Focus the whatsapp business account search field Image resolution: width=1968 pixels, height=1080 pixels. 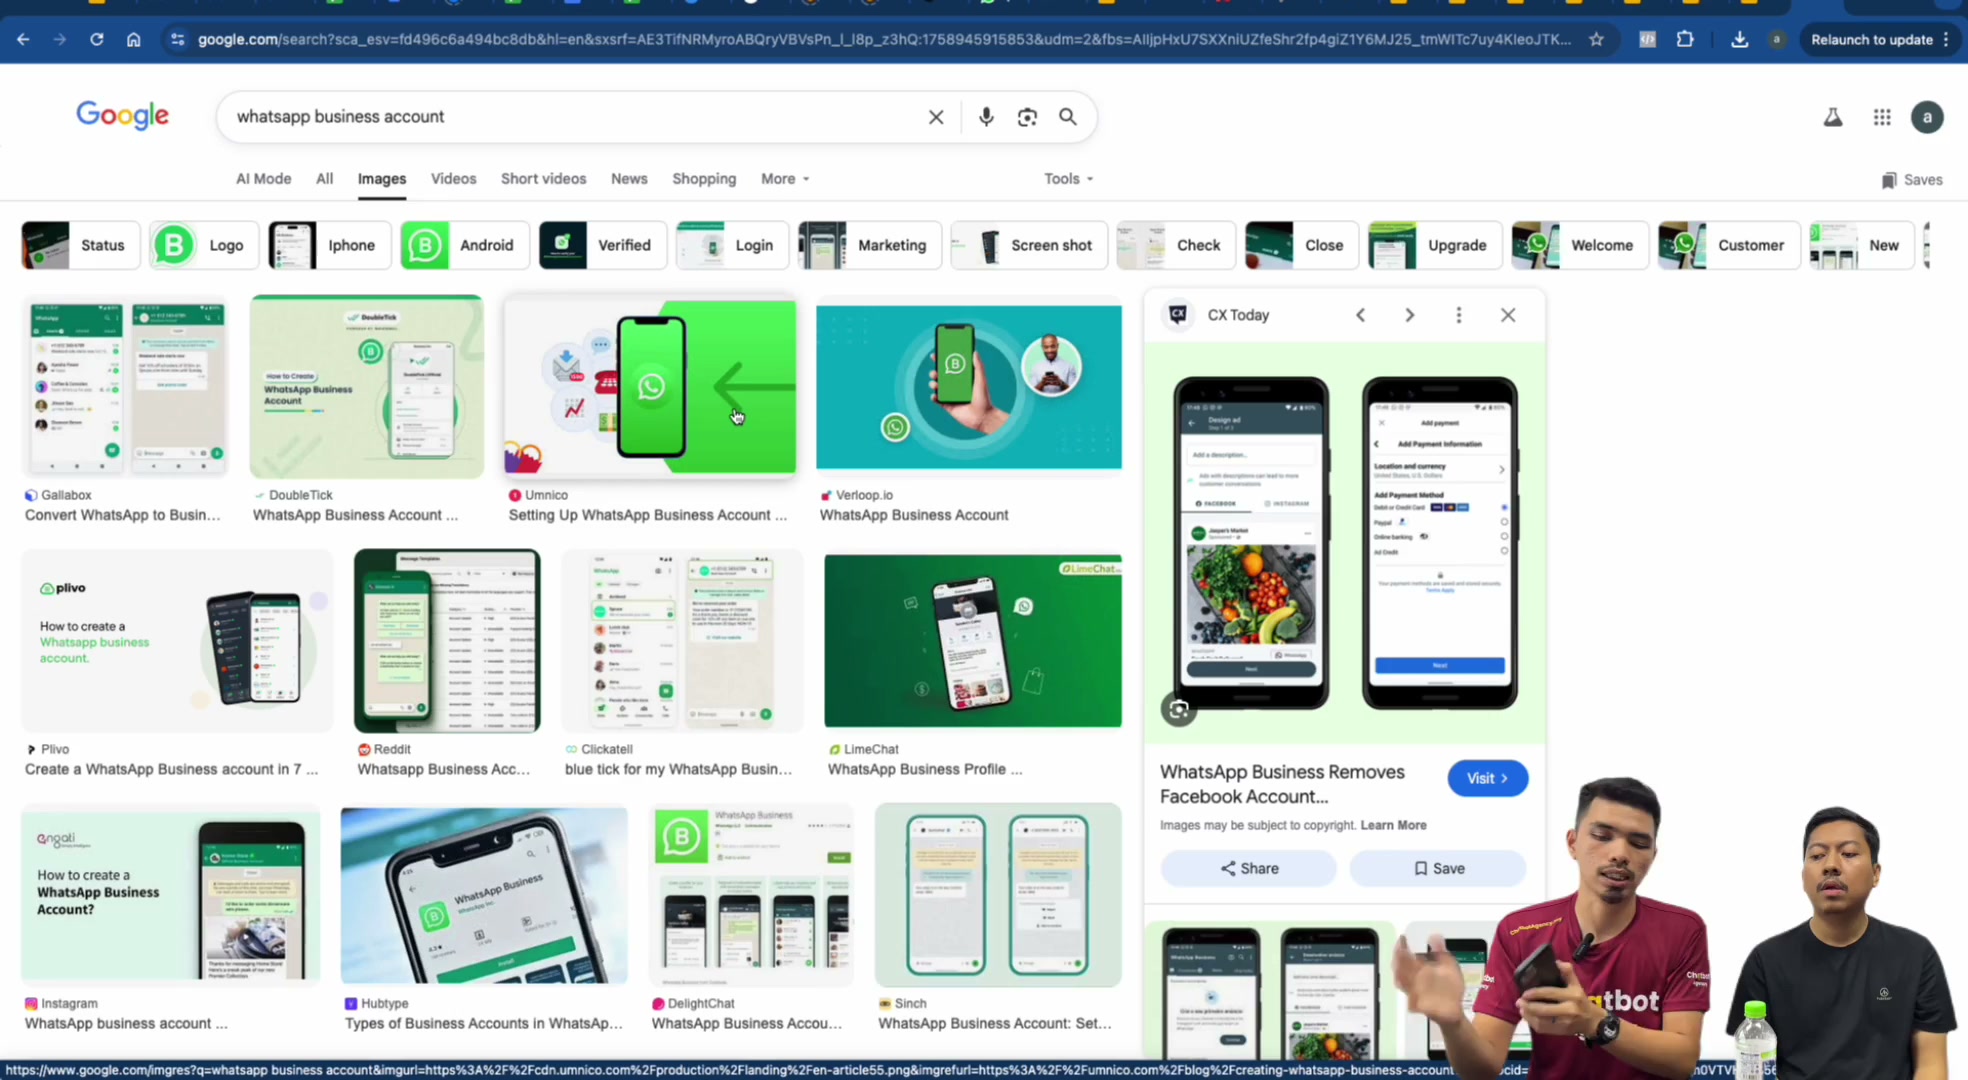pyautogui.click(x=575, y=117)
